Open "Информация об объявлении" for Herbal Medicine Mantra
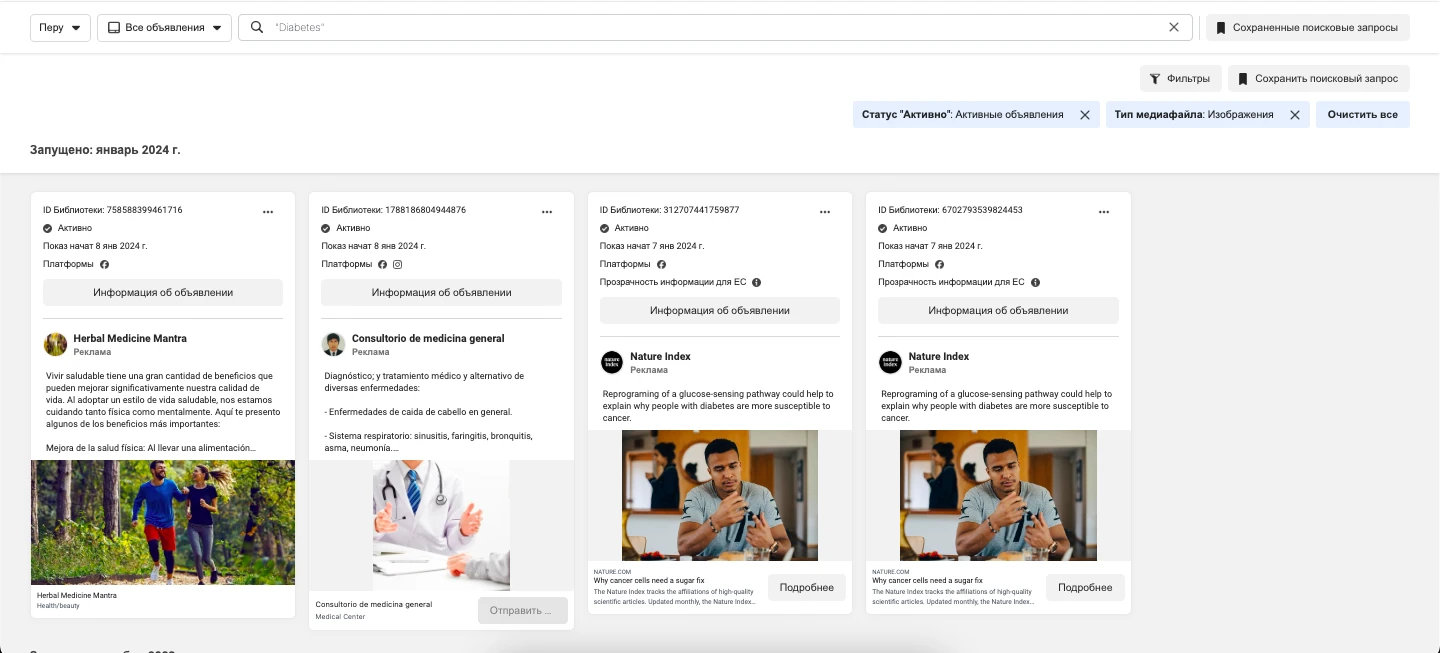Image resolution: width=1440 pixels, height=653 pixels. click(163, 292)
